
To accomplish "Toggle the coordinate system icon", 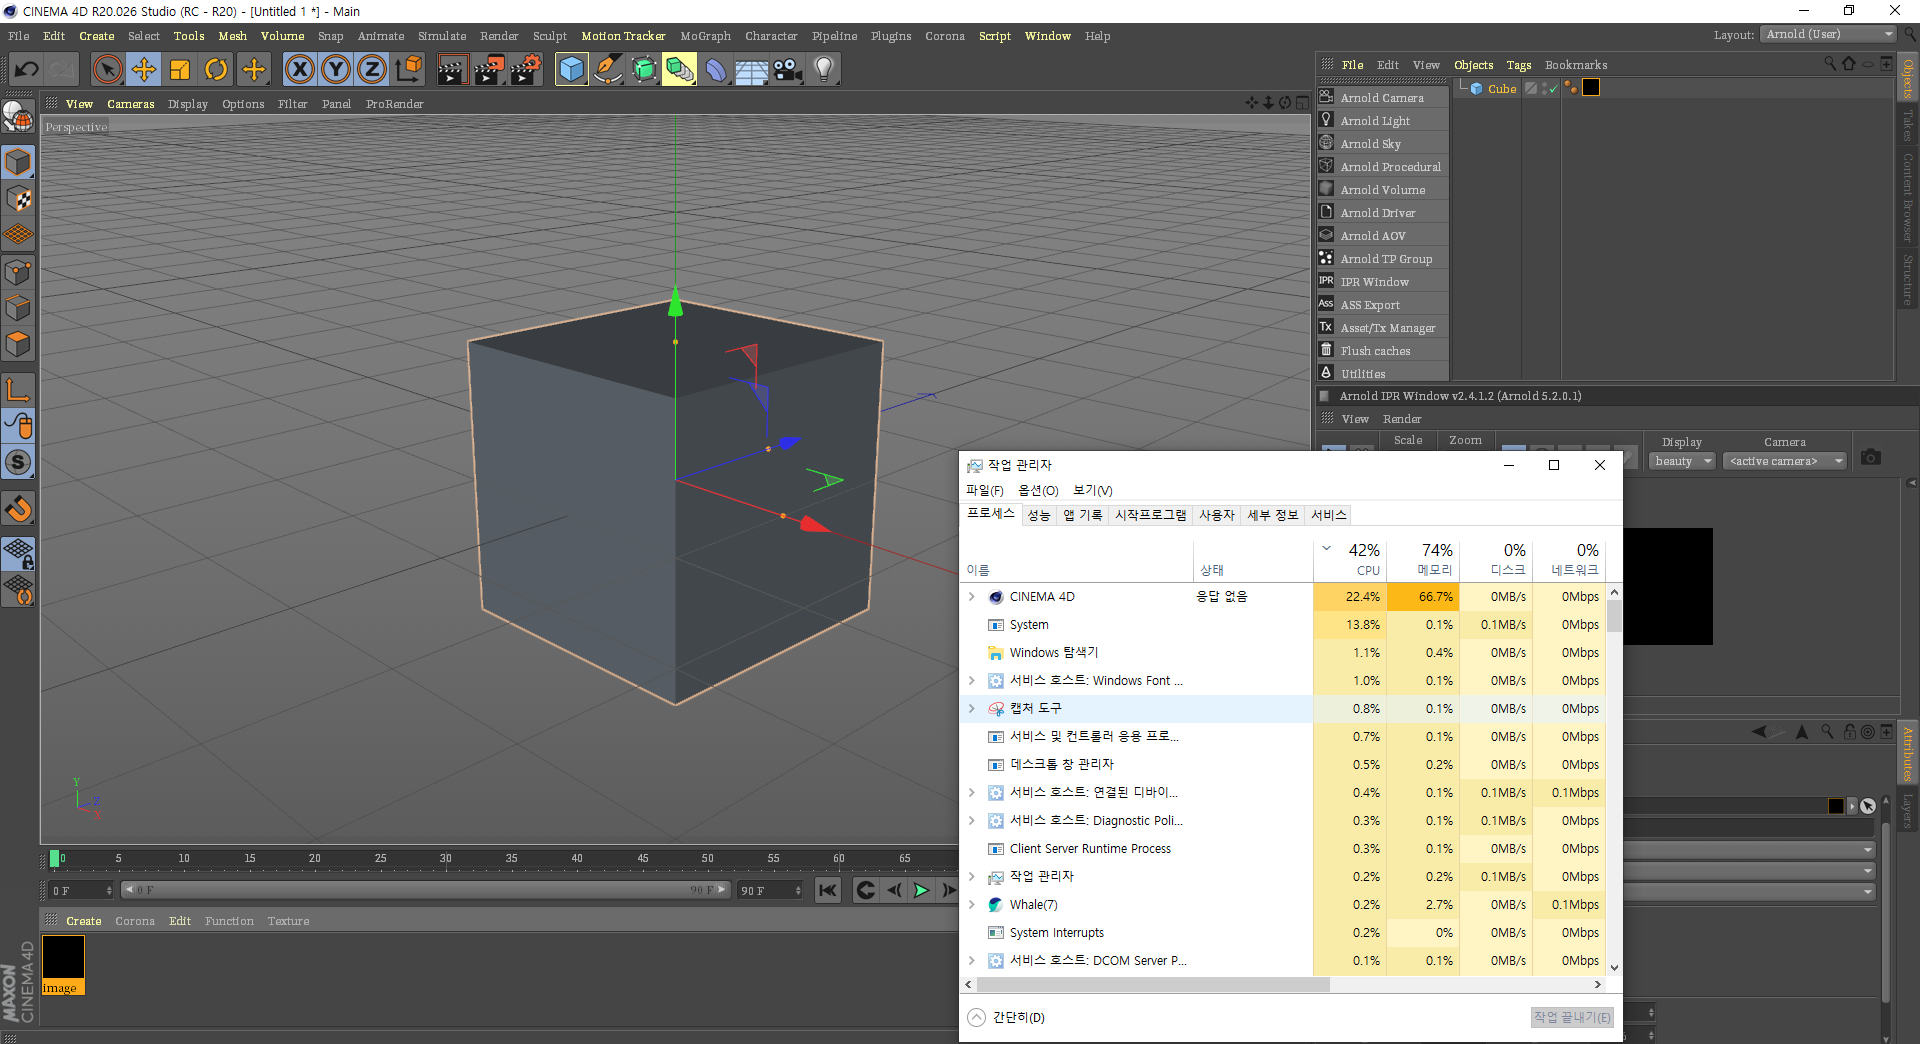I will click(408, 69).
